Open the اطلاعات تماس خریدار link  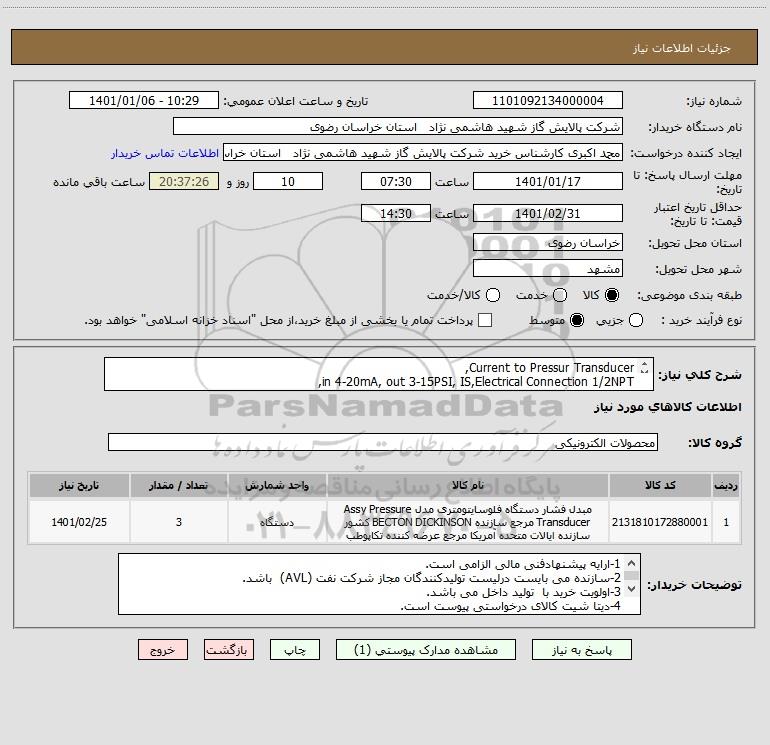(x=165, y=153)
